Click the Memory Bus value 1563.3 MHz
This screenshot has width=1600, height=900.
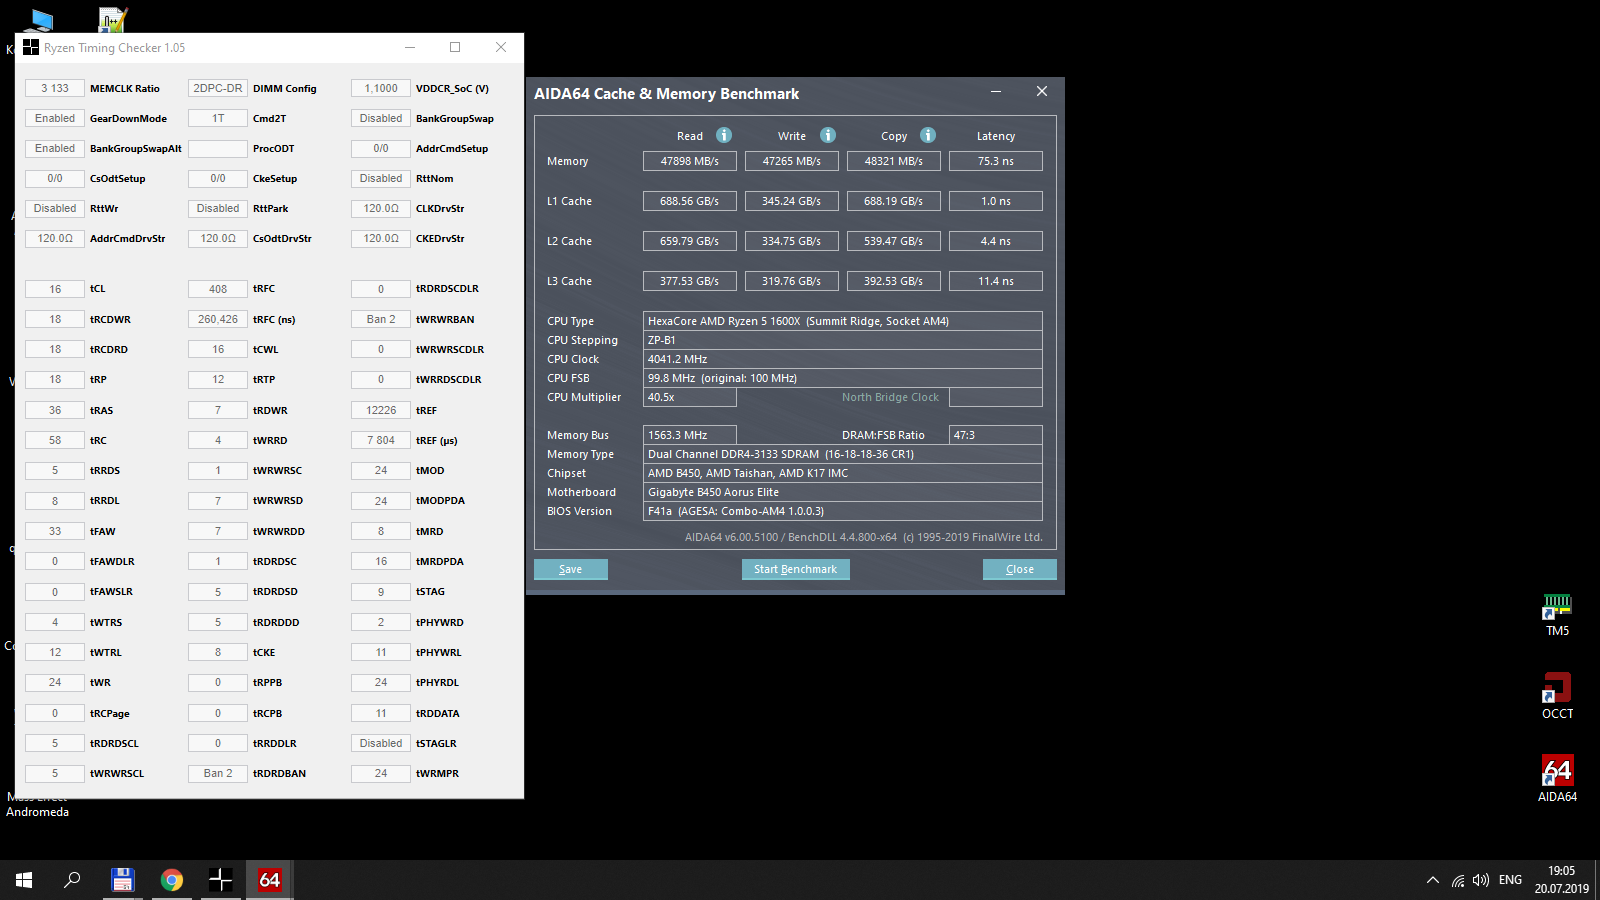click(690, 435)
